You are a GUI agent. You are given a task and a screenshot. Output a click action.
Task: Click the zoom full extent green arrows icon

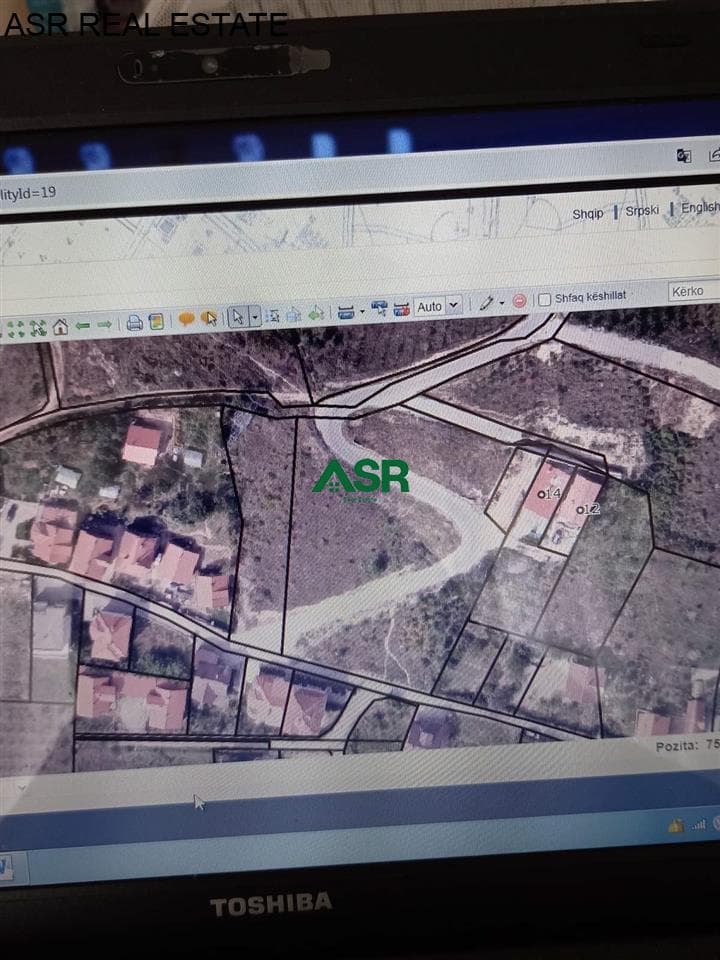point(16,329)
